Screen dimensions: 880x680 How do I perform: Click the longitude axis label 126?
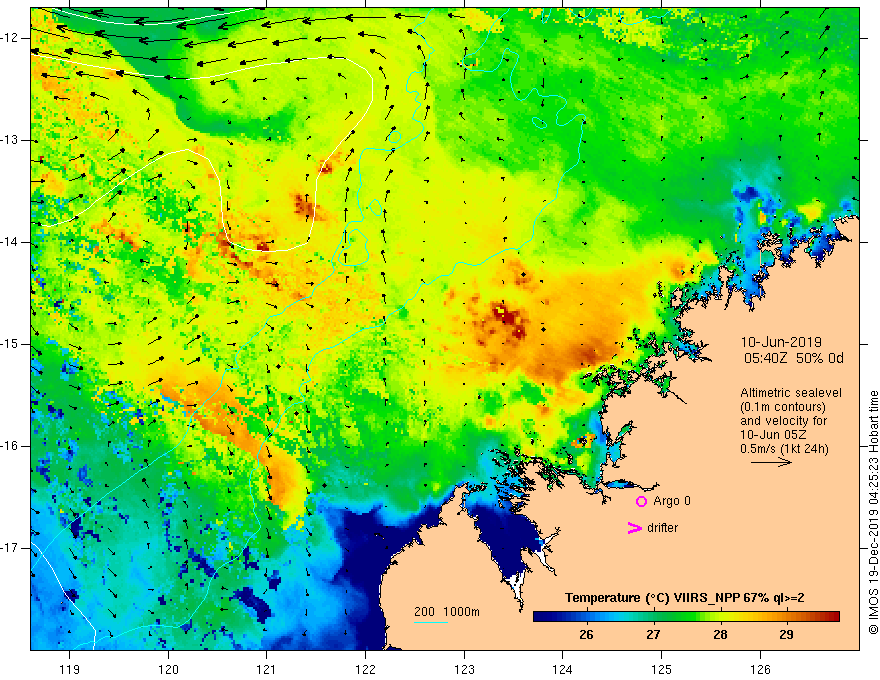[760, 669]
